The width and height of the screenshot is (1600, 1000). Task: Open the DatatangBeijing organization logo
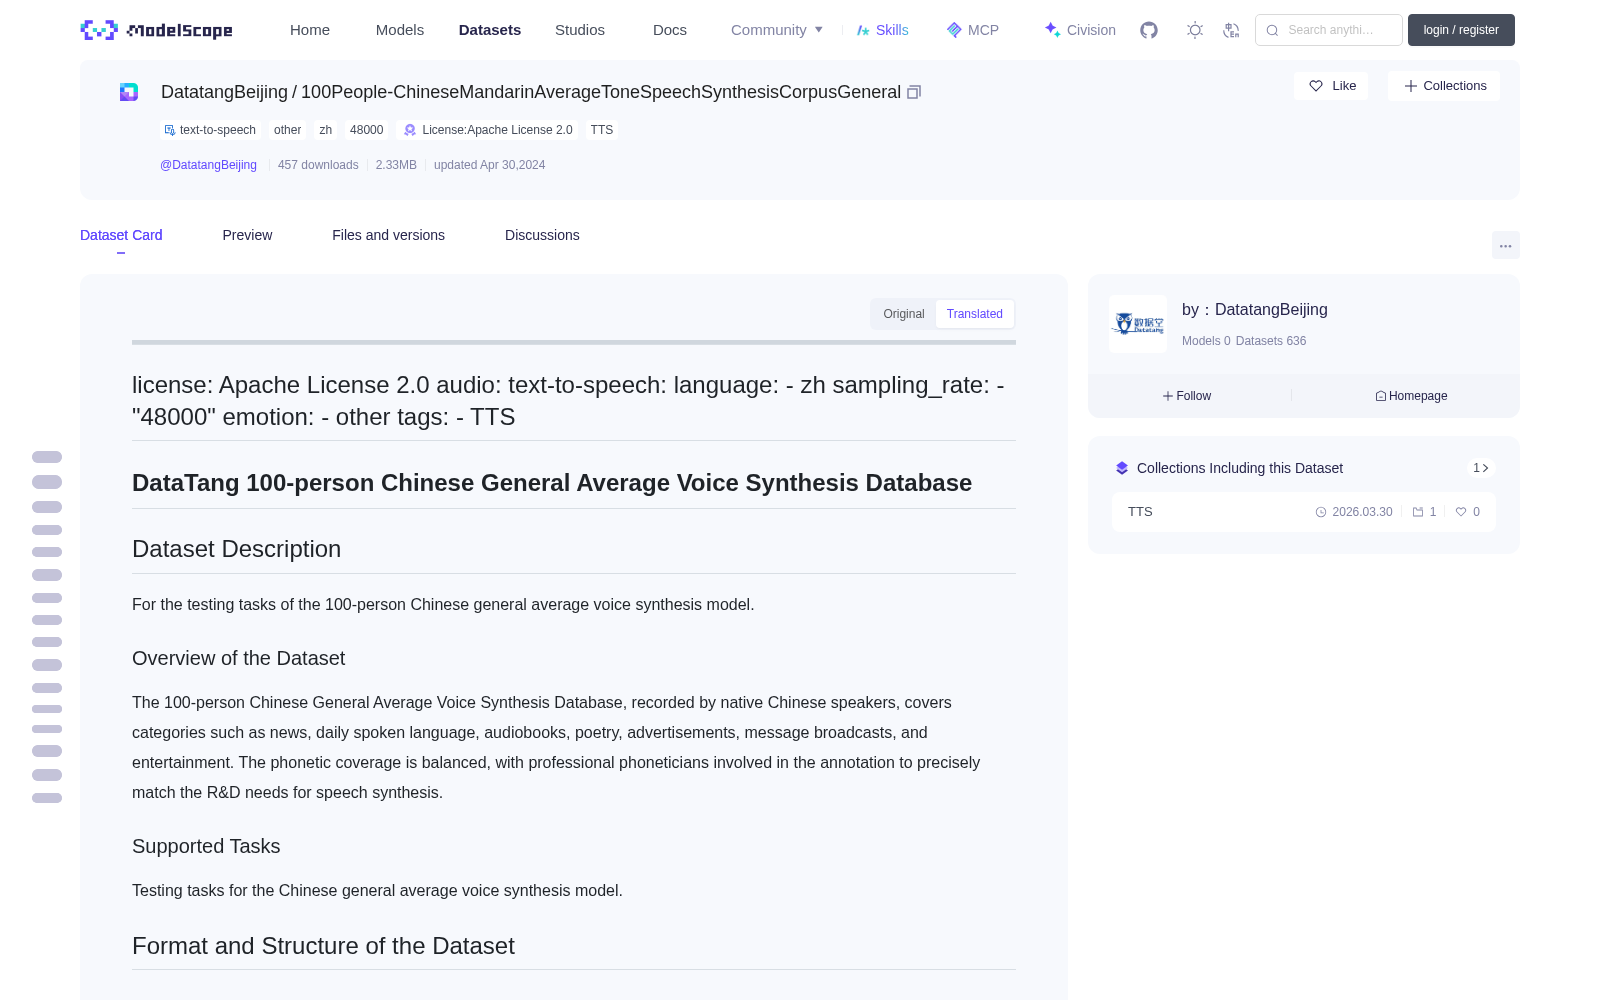click(x=1138, y=324)
